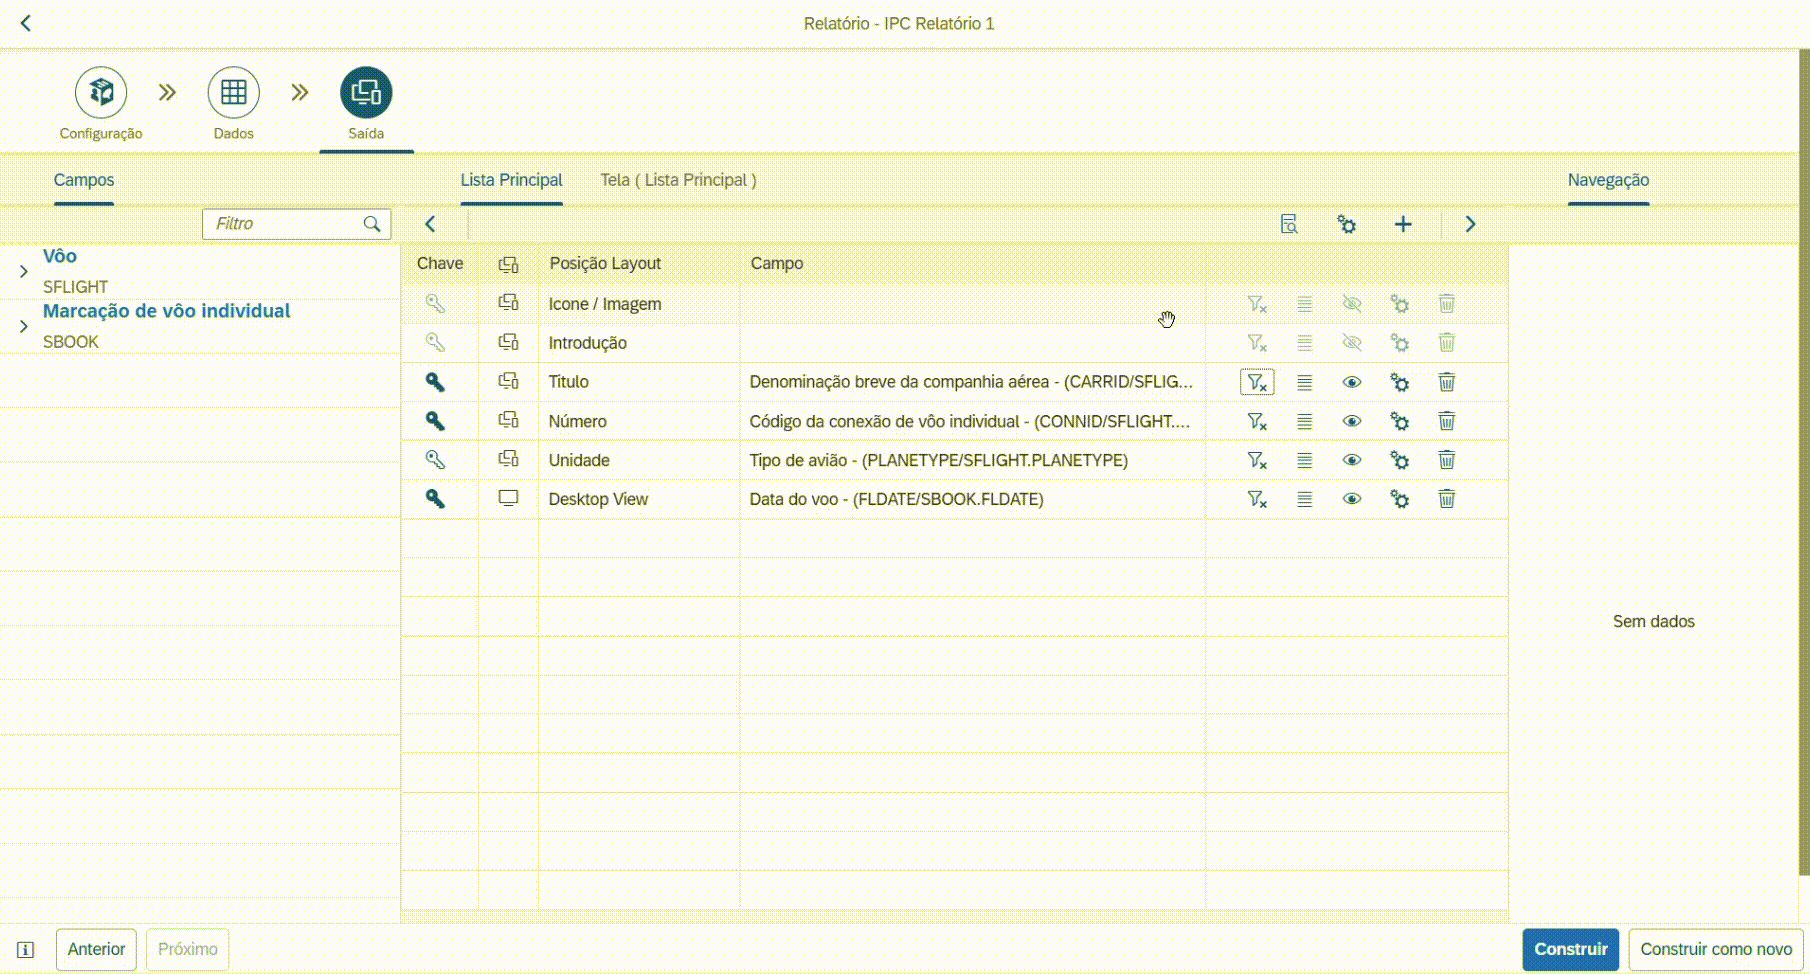The width and height of the screenshot is (1810, 974).
Task: Expand Marcação de vôo individual node
Action: (23, 327)
